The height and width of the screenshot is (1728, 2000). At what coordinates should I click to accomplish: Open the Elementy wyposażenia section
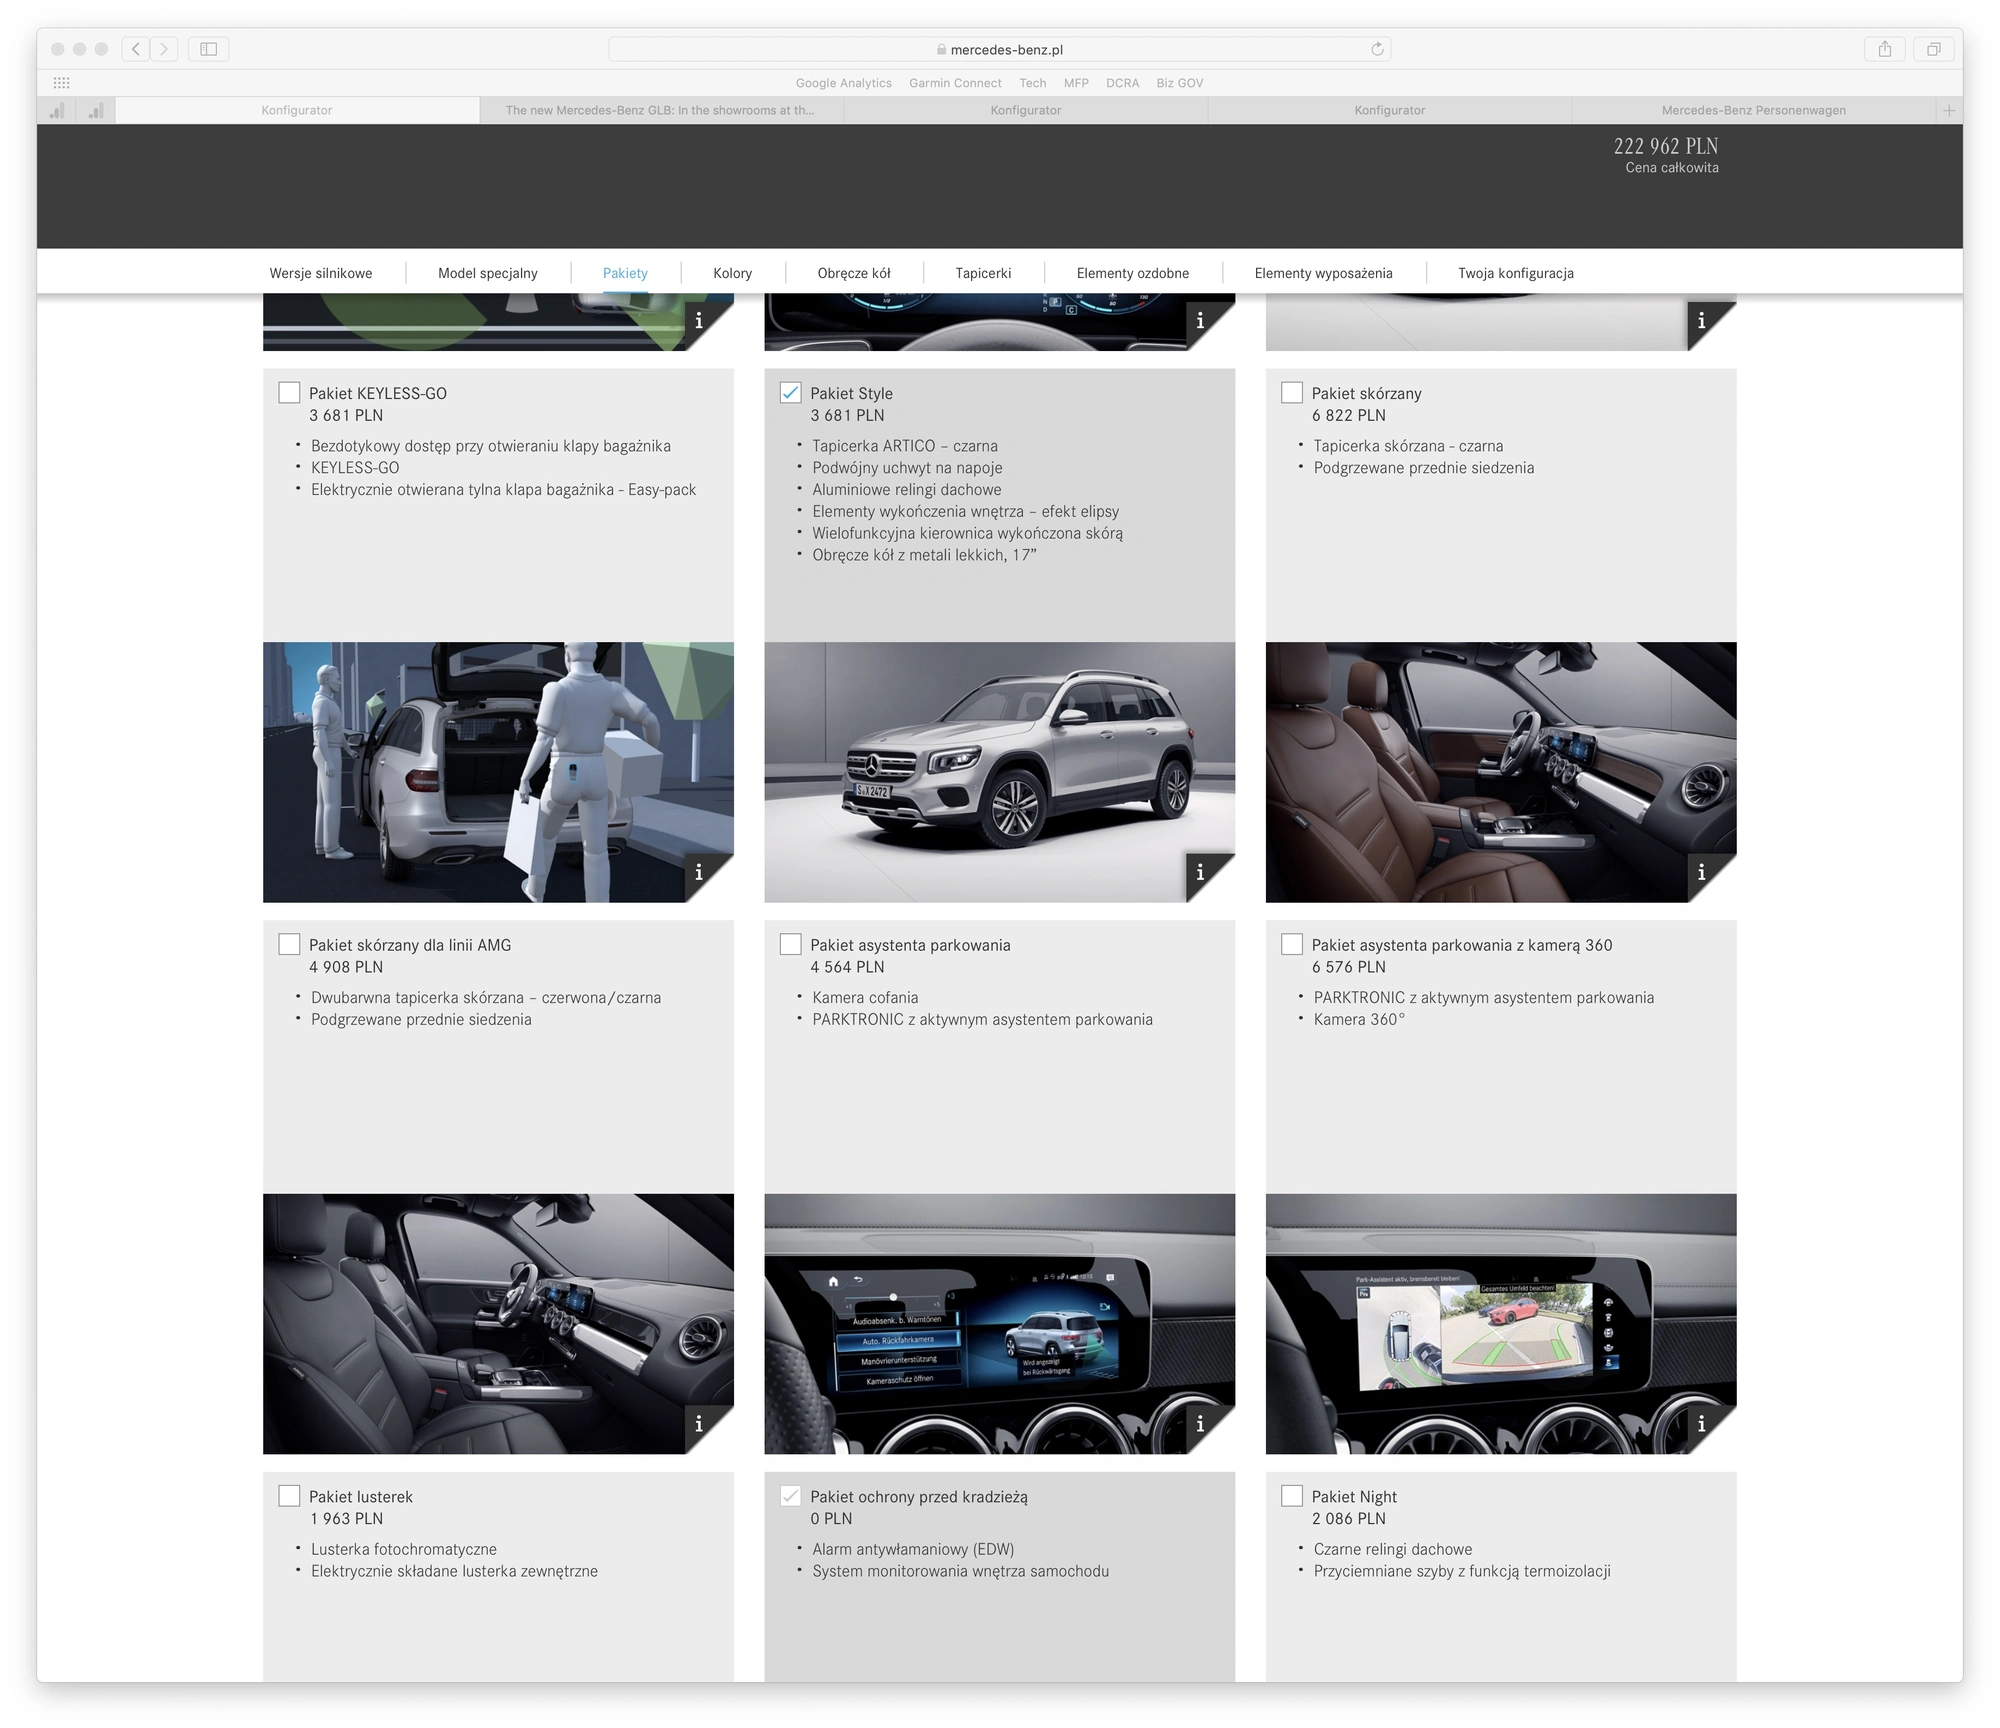[1323, 273]
